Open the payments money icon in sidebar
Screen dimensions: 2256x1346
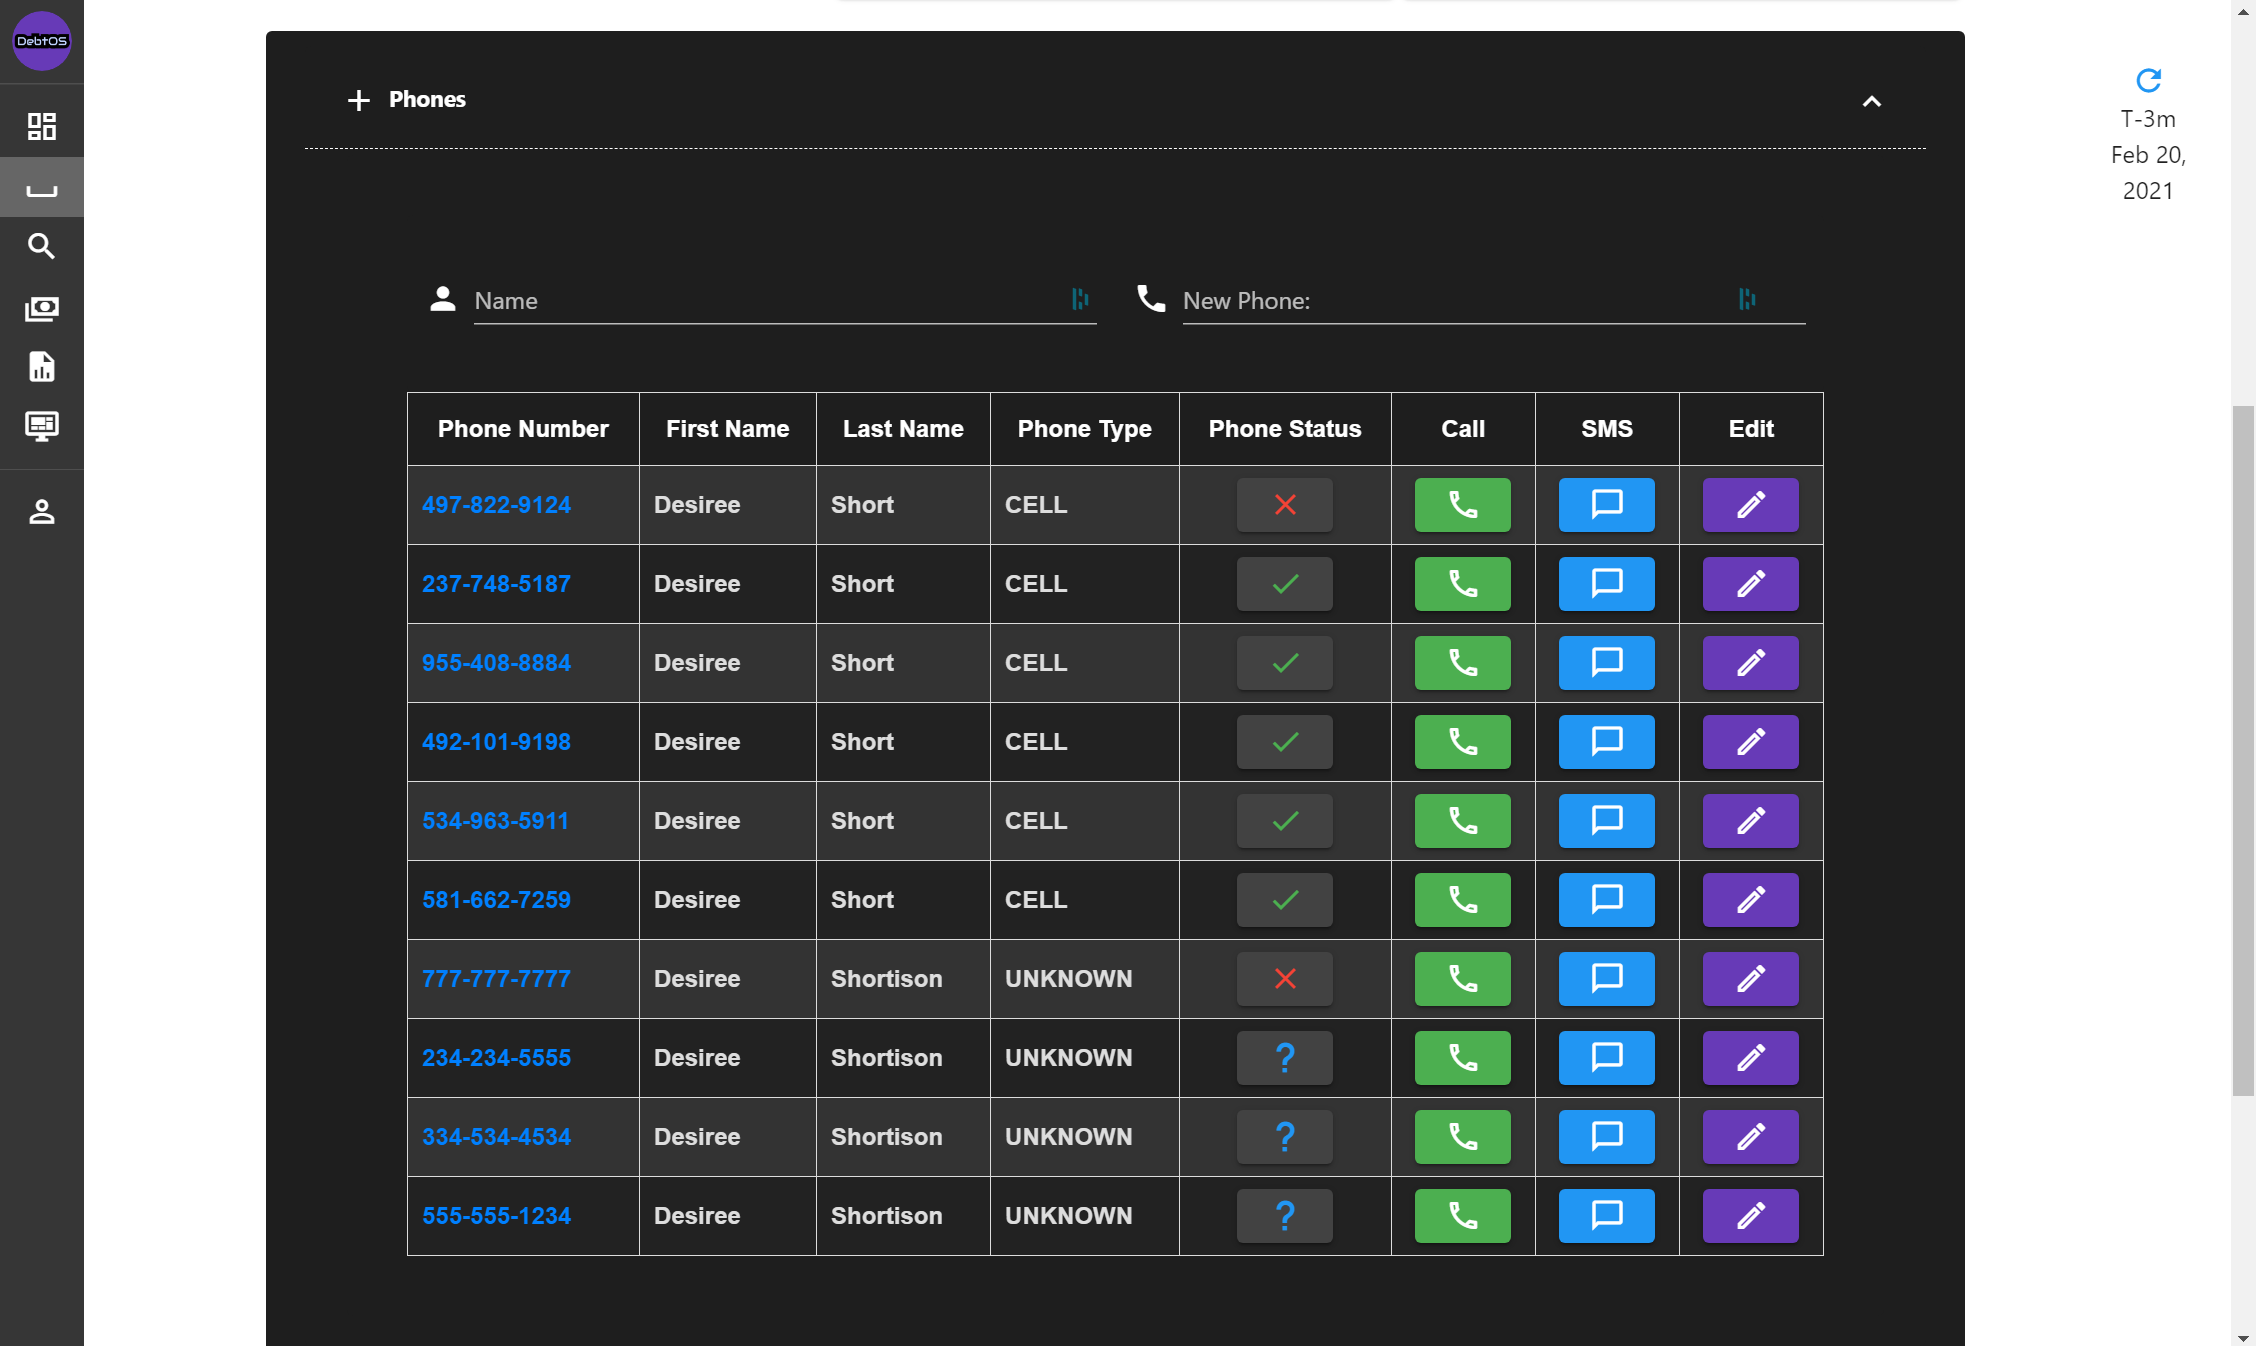coord(41,308)
